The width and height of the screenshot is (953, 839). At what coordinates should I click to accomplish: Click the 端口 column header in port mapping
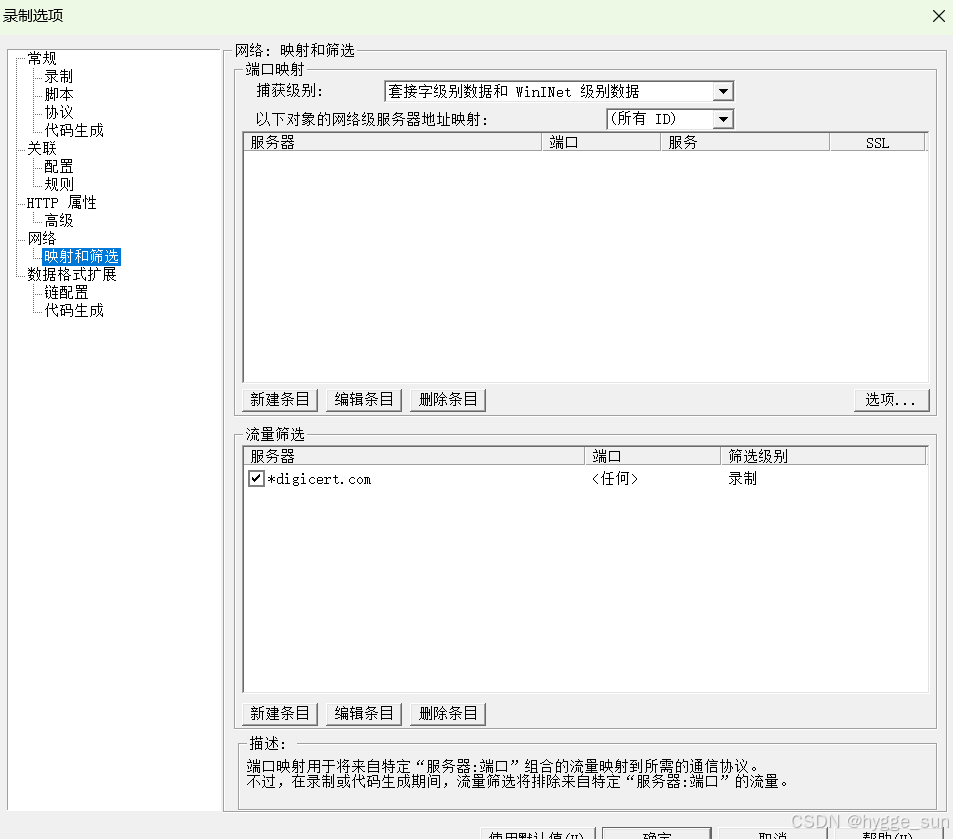(x=601, y=142)
